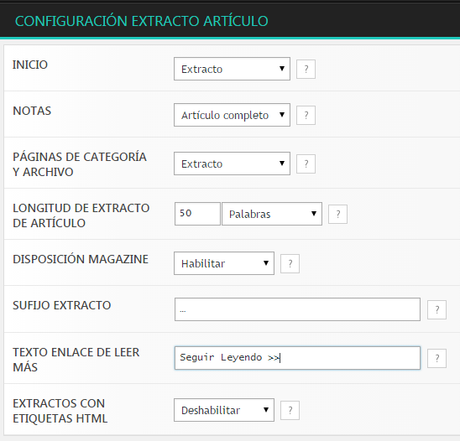Click the help icon beside Disposición Magazine
Screen dimensions: 460x441
(x=290, y=264)
